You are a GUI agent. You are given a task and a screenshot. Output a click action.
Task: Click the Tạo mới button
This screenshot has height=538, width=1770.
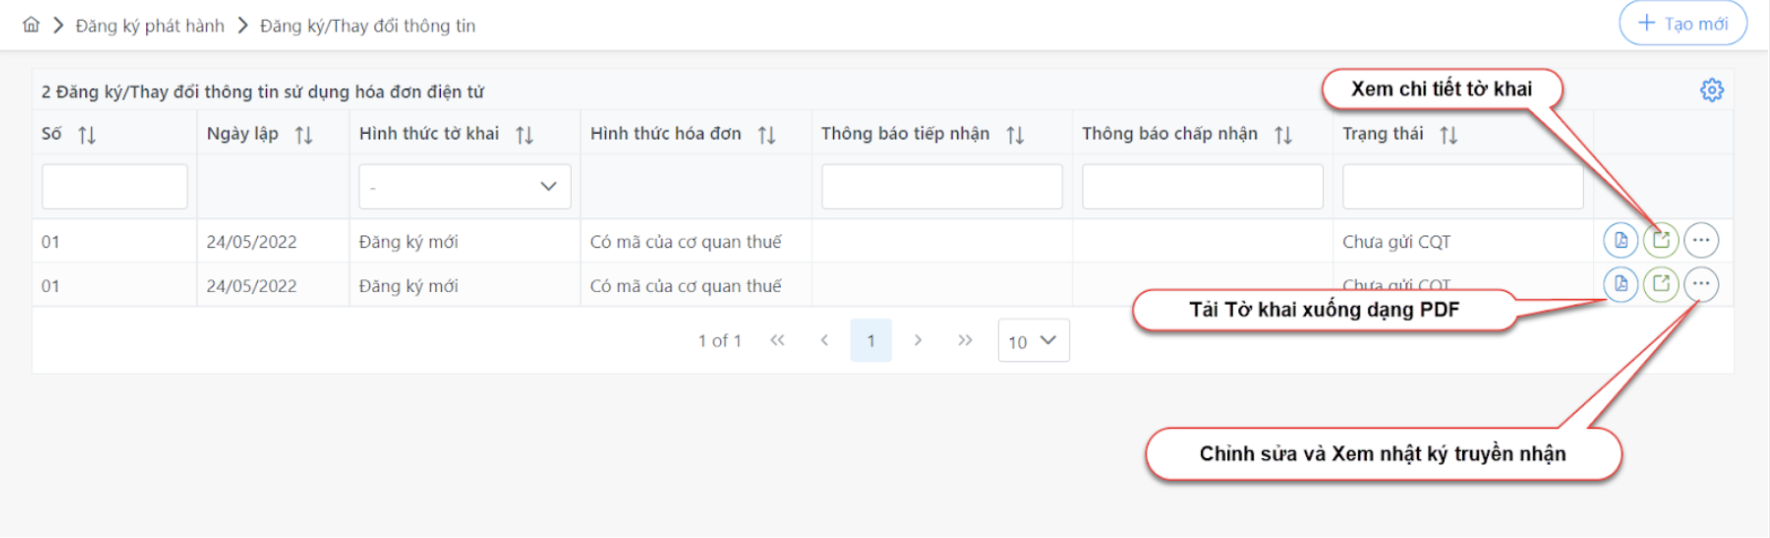1682,24
